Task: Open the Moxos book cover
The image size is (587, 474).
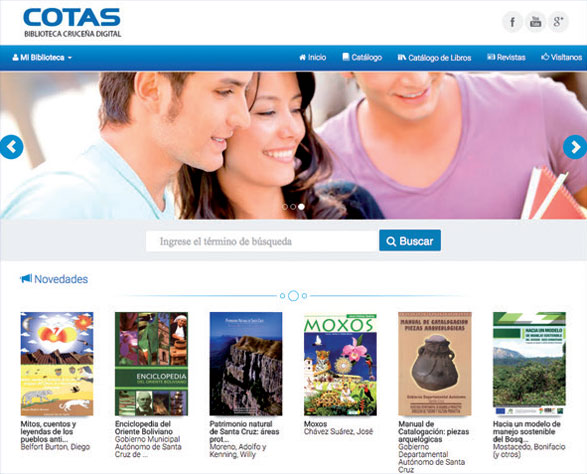Action: pyautogui.click(x=340, y=364)
